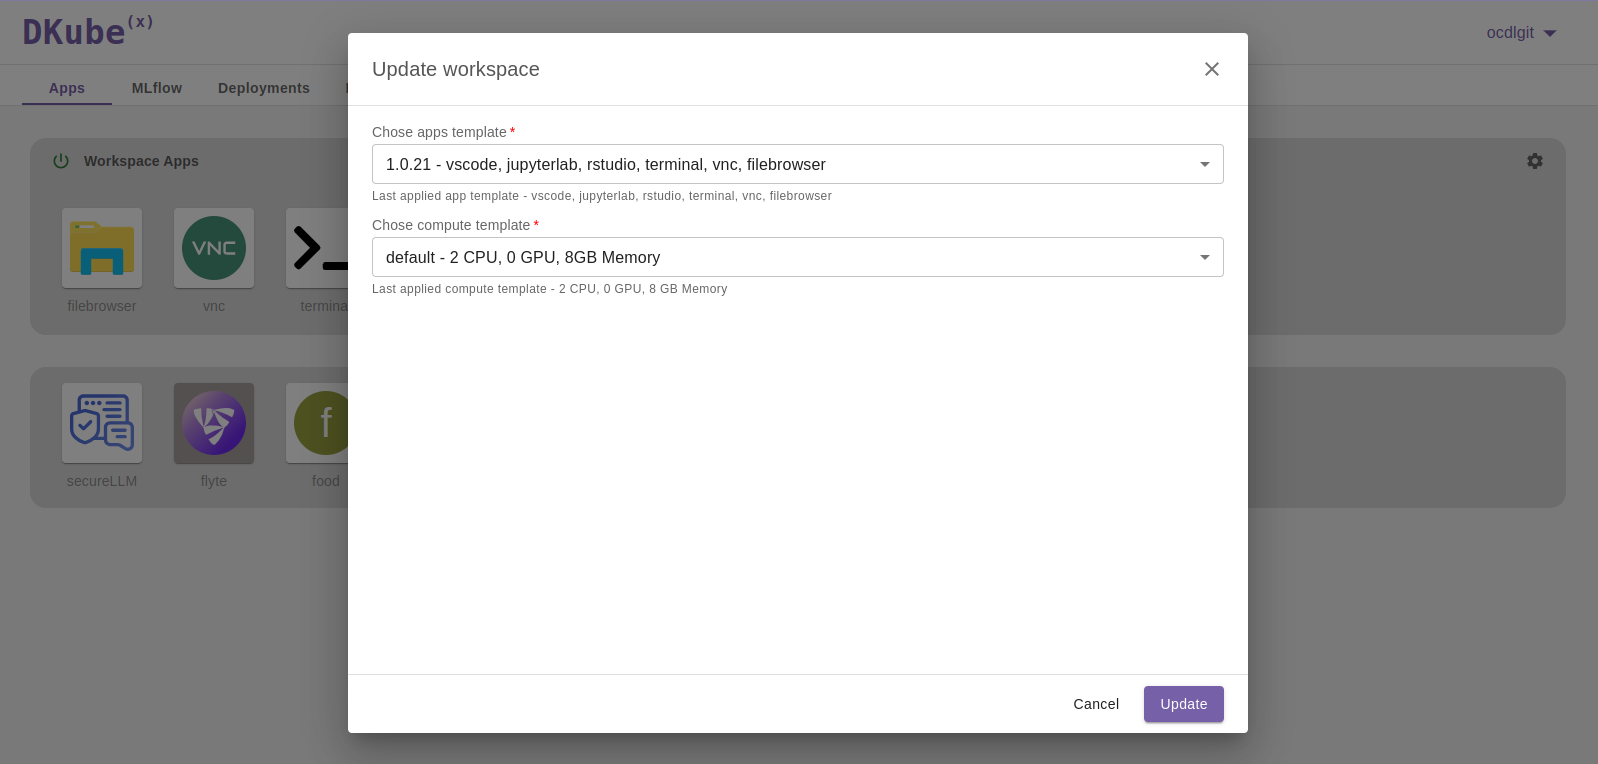Expand the compute template dropdown

click(x=1204, y=257)
